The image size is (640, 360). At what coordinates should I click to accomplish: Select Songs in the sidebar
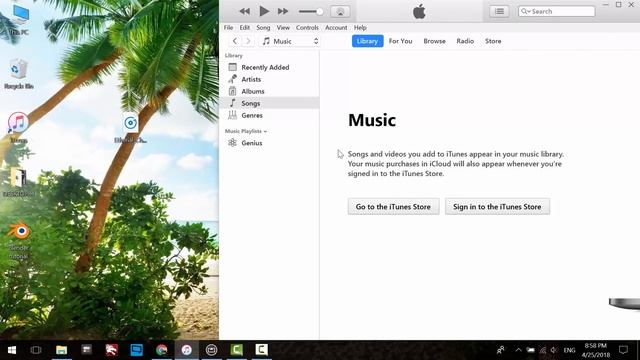269,103
